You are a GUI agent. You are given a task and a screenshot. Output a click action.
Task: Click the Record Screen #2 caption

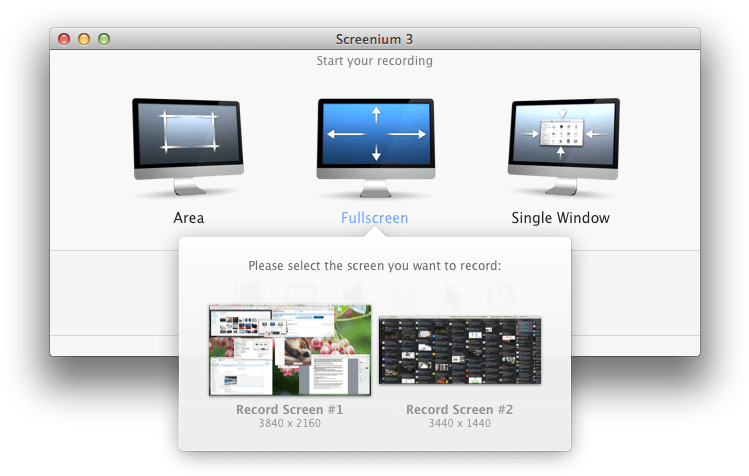point(460,410)
